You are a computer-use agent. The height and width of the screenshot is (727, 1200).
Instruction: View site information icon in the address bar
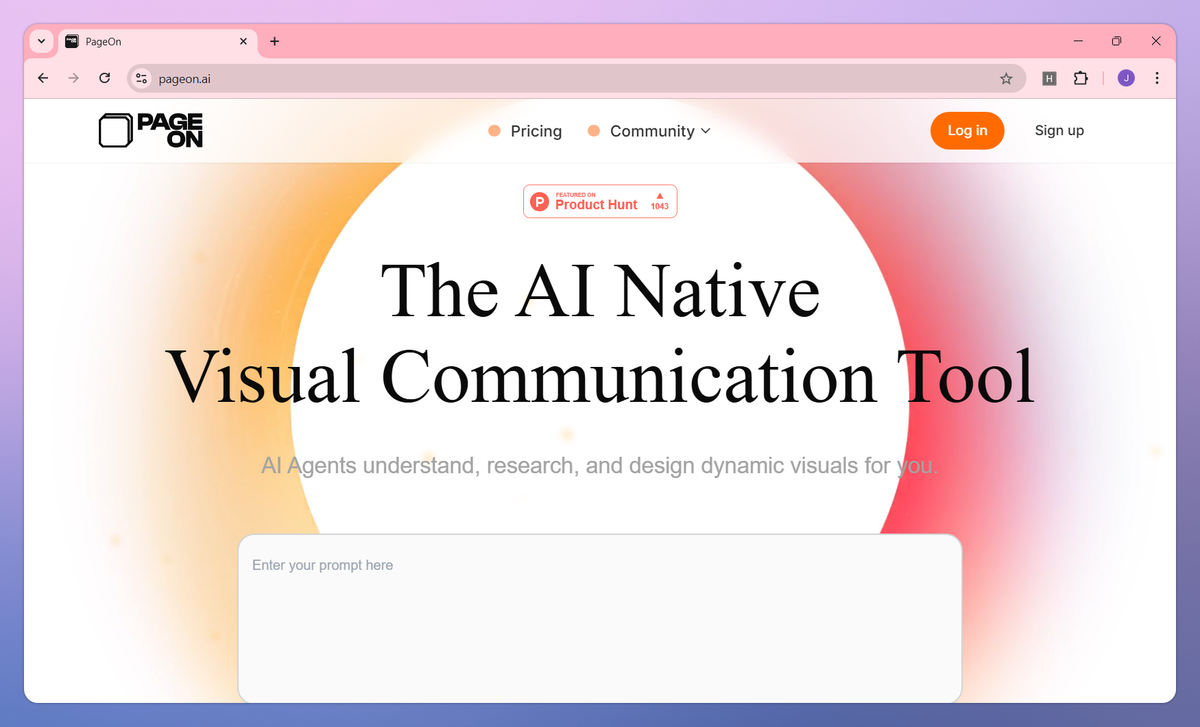tap(141, 78)
